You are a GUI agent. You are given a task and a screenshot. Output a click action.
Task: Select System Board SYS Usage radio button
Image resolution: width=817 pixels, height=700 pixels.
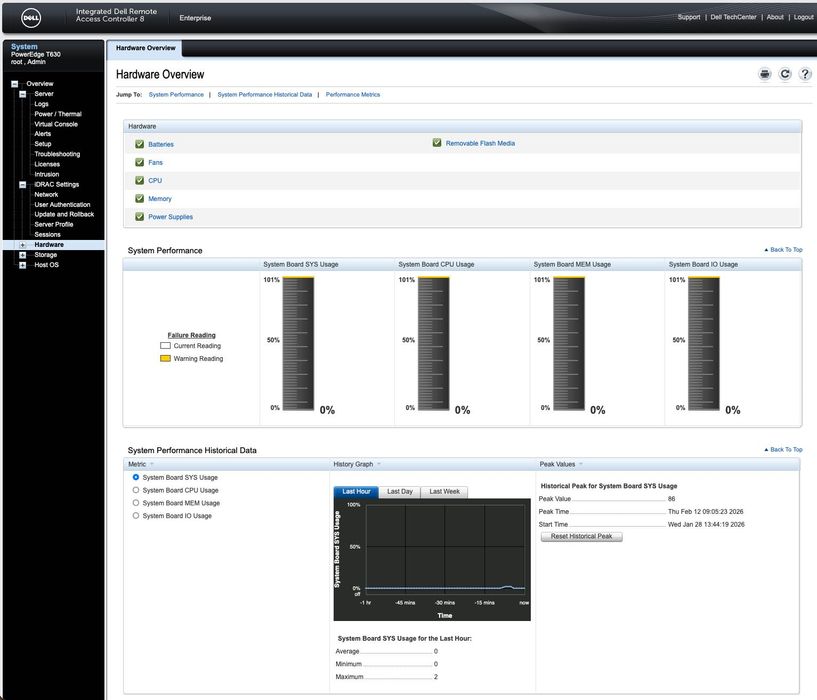135,477
